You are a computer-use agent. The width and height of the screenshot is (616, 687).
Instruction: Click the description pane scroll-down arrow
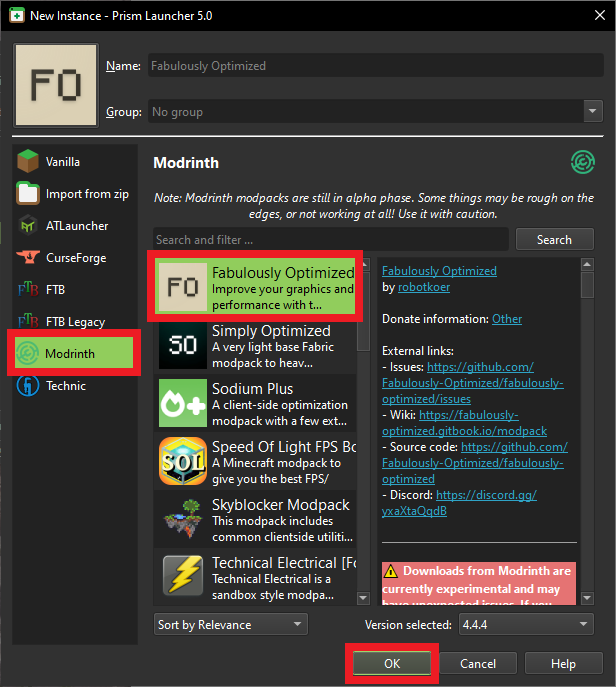coord(587,598)
